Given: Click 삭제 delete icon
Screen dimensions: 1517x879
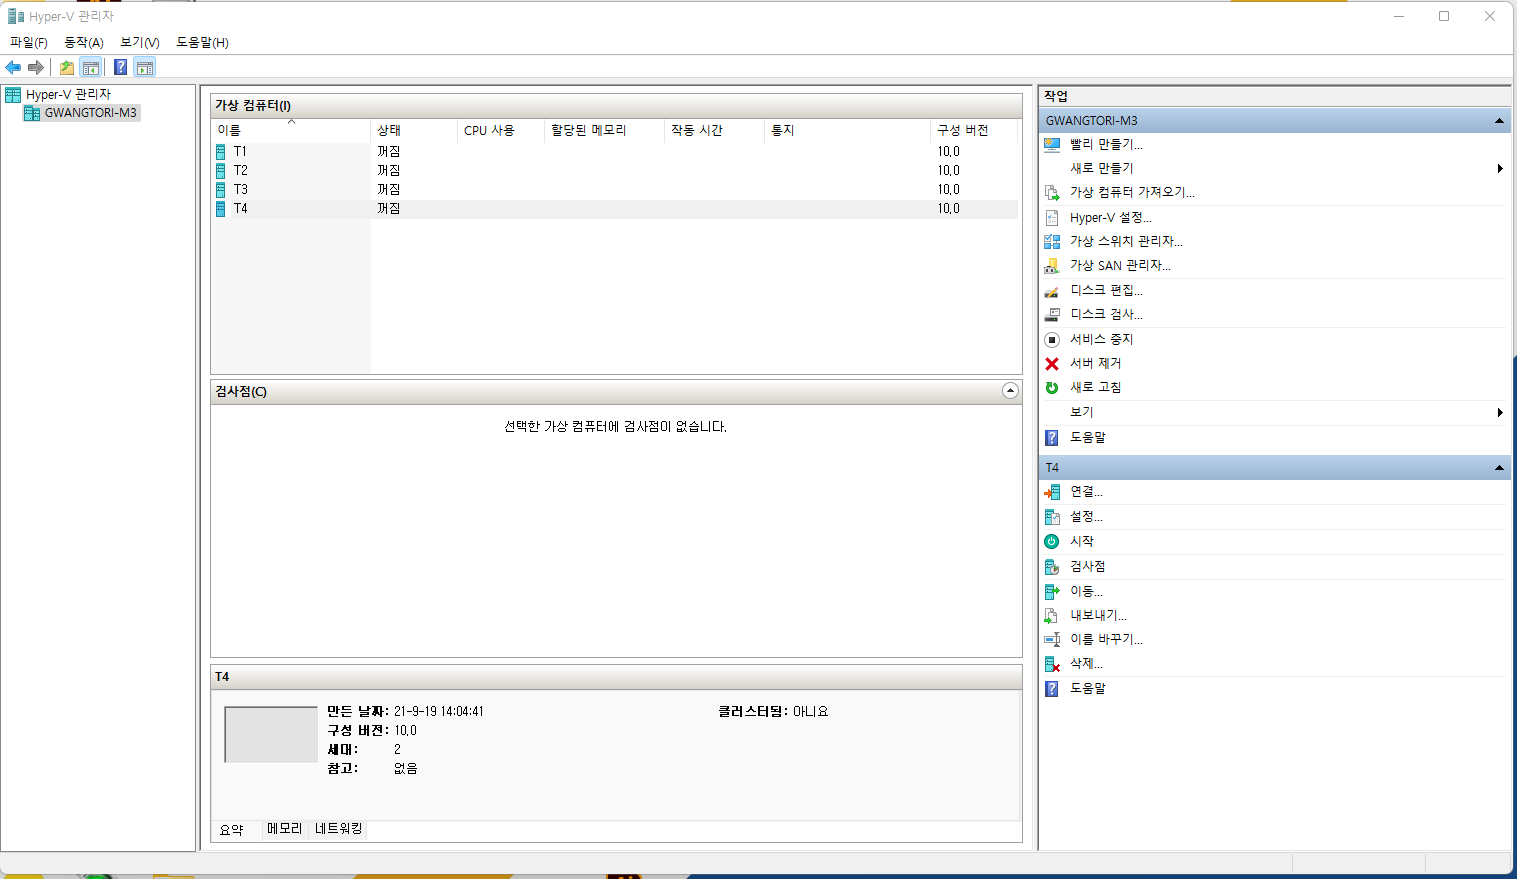Looking at the screenshot, I should point(1052,664).
